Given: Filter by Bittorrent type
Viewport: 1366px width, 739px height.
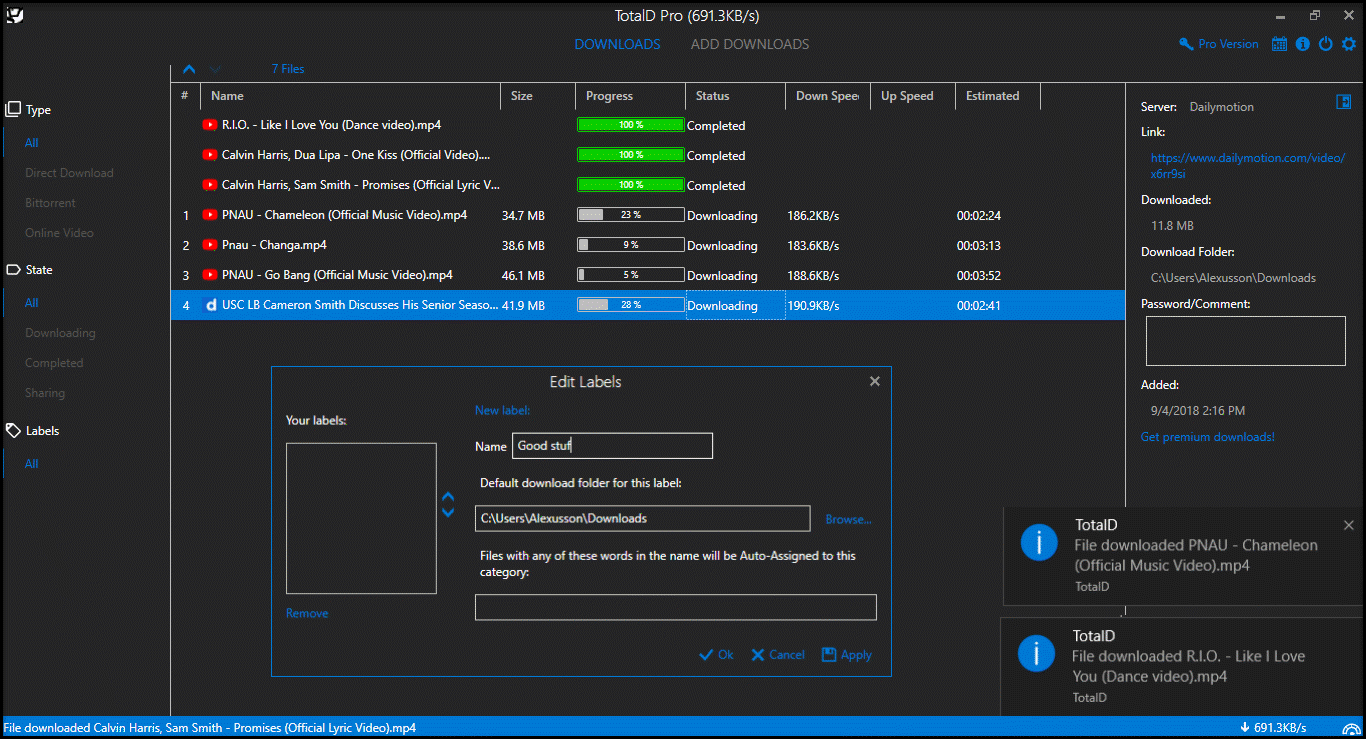Looking at the screenshot, I should [51, 203].
